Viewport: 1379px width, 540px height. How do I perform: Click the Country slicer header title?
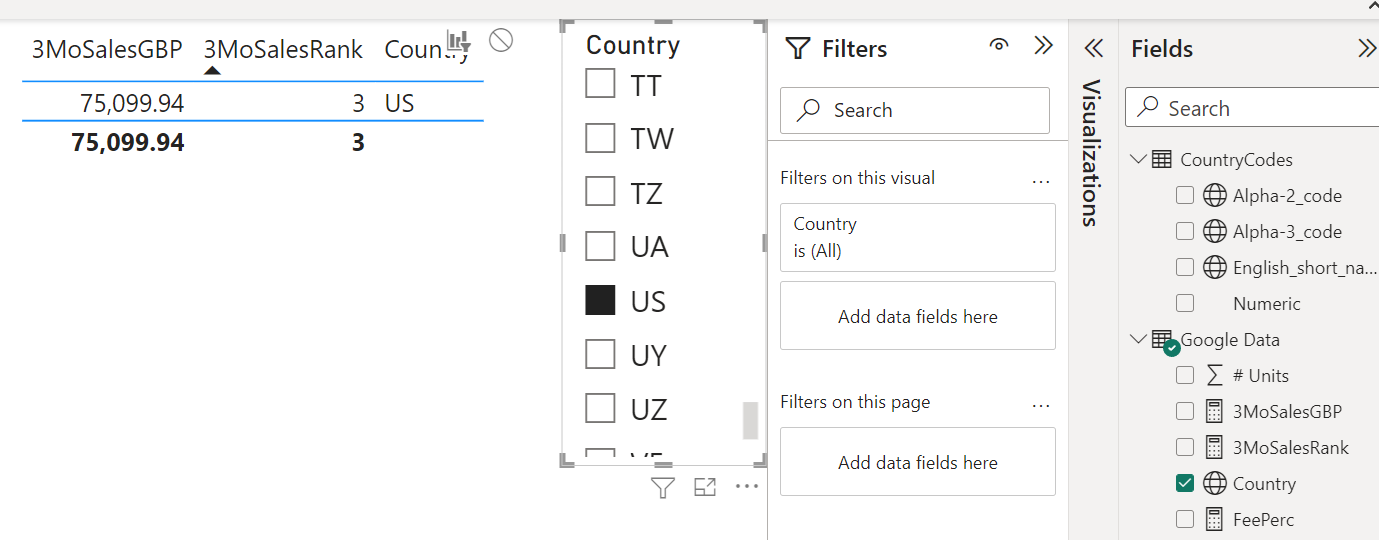[x=633, y=45]
